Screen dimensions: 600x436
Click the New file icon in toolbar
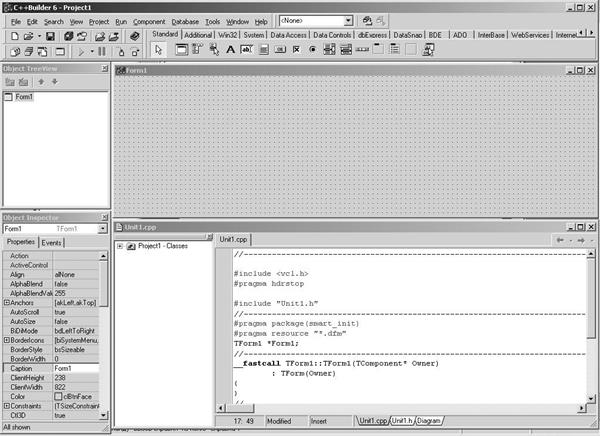12,35
